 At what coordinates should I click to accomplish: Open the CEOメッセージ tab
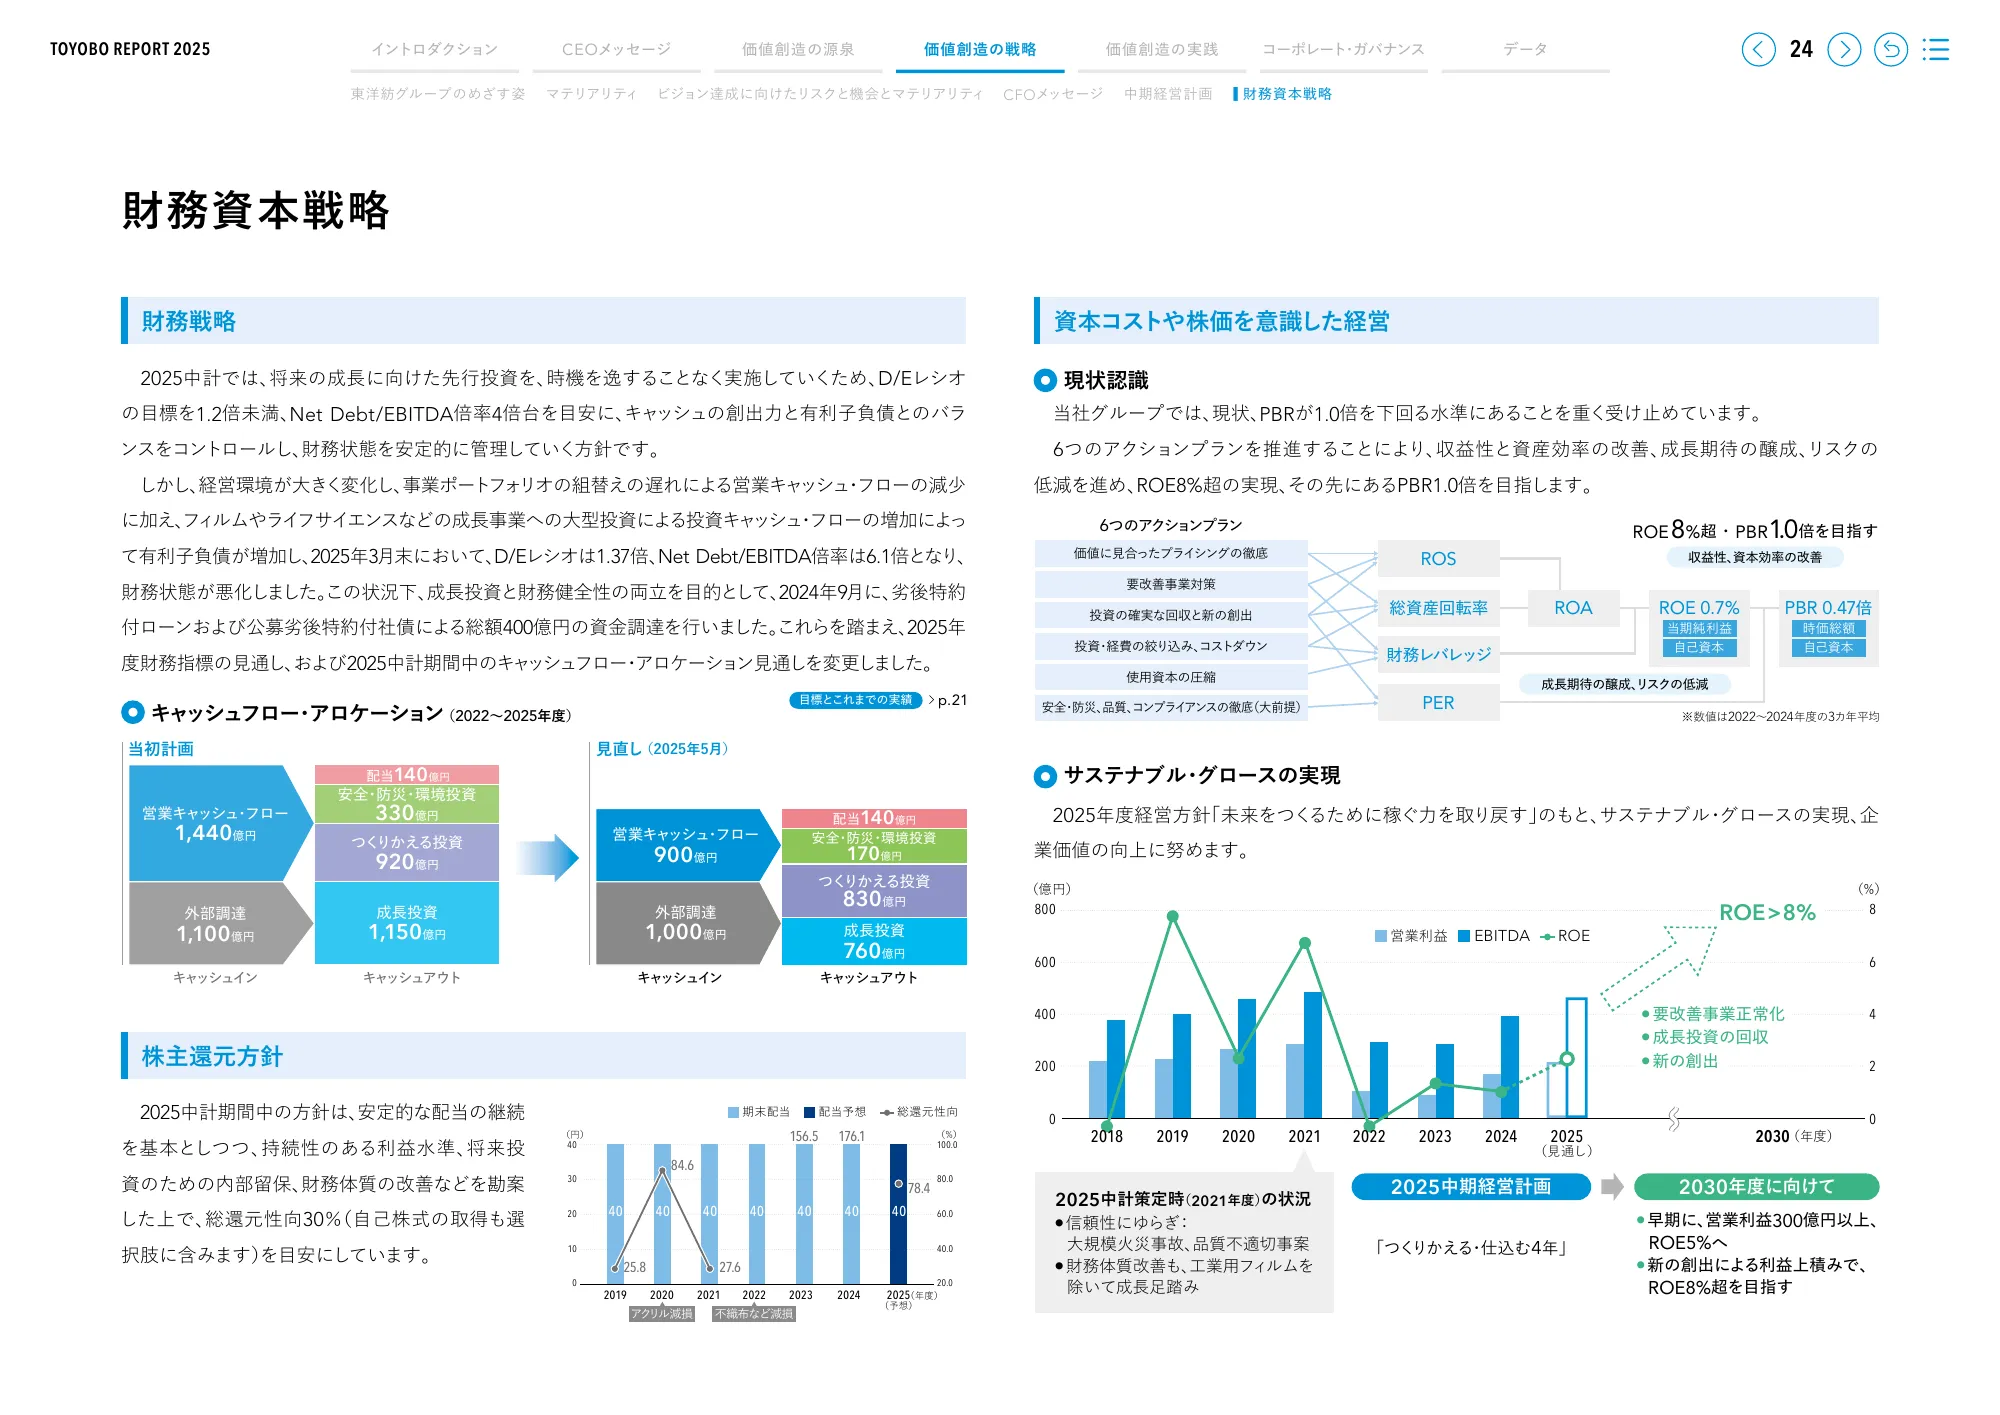coord(617,47)
